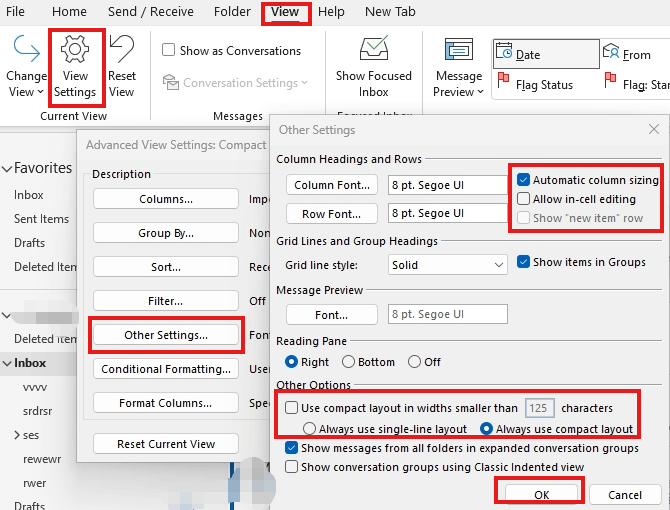Click the Row Font button
This screenshot has width=670, height=510.
332,213
